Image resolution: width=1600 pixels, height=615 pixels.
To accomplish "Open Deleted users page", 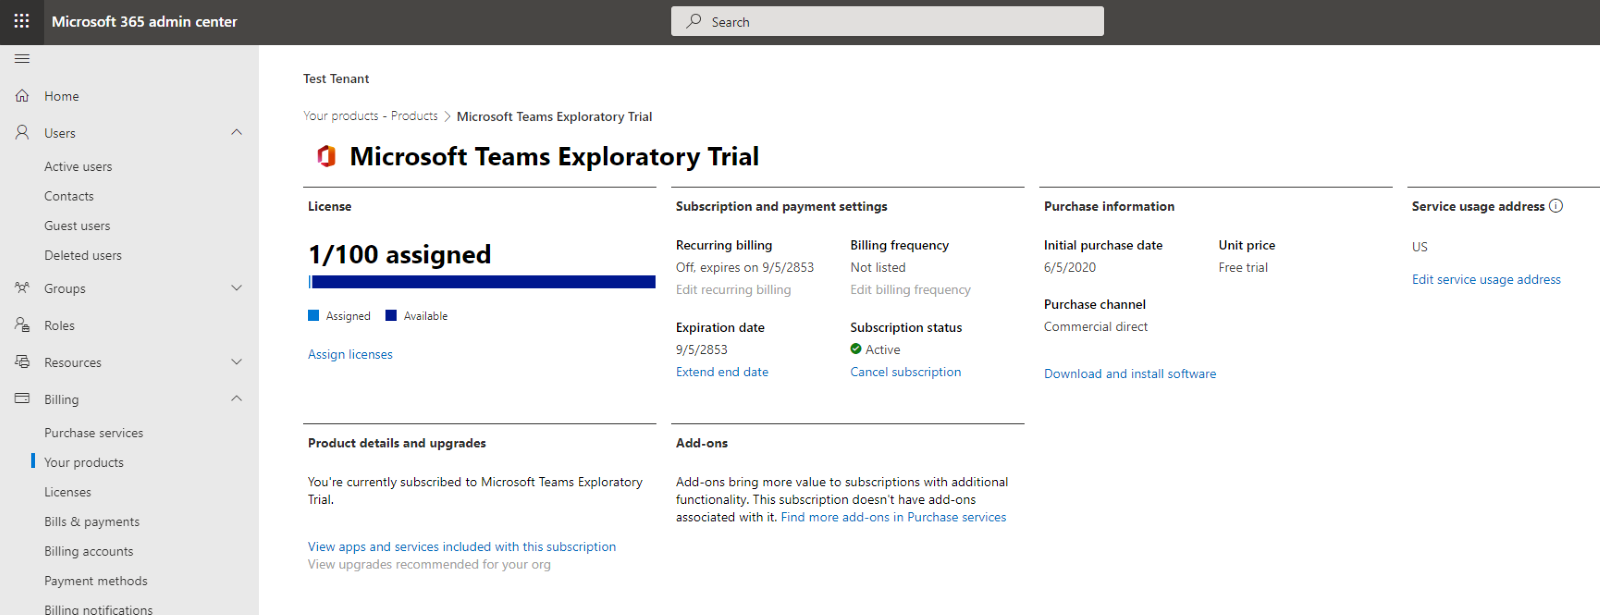I will point(83,255).
